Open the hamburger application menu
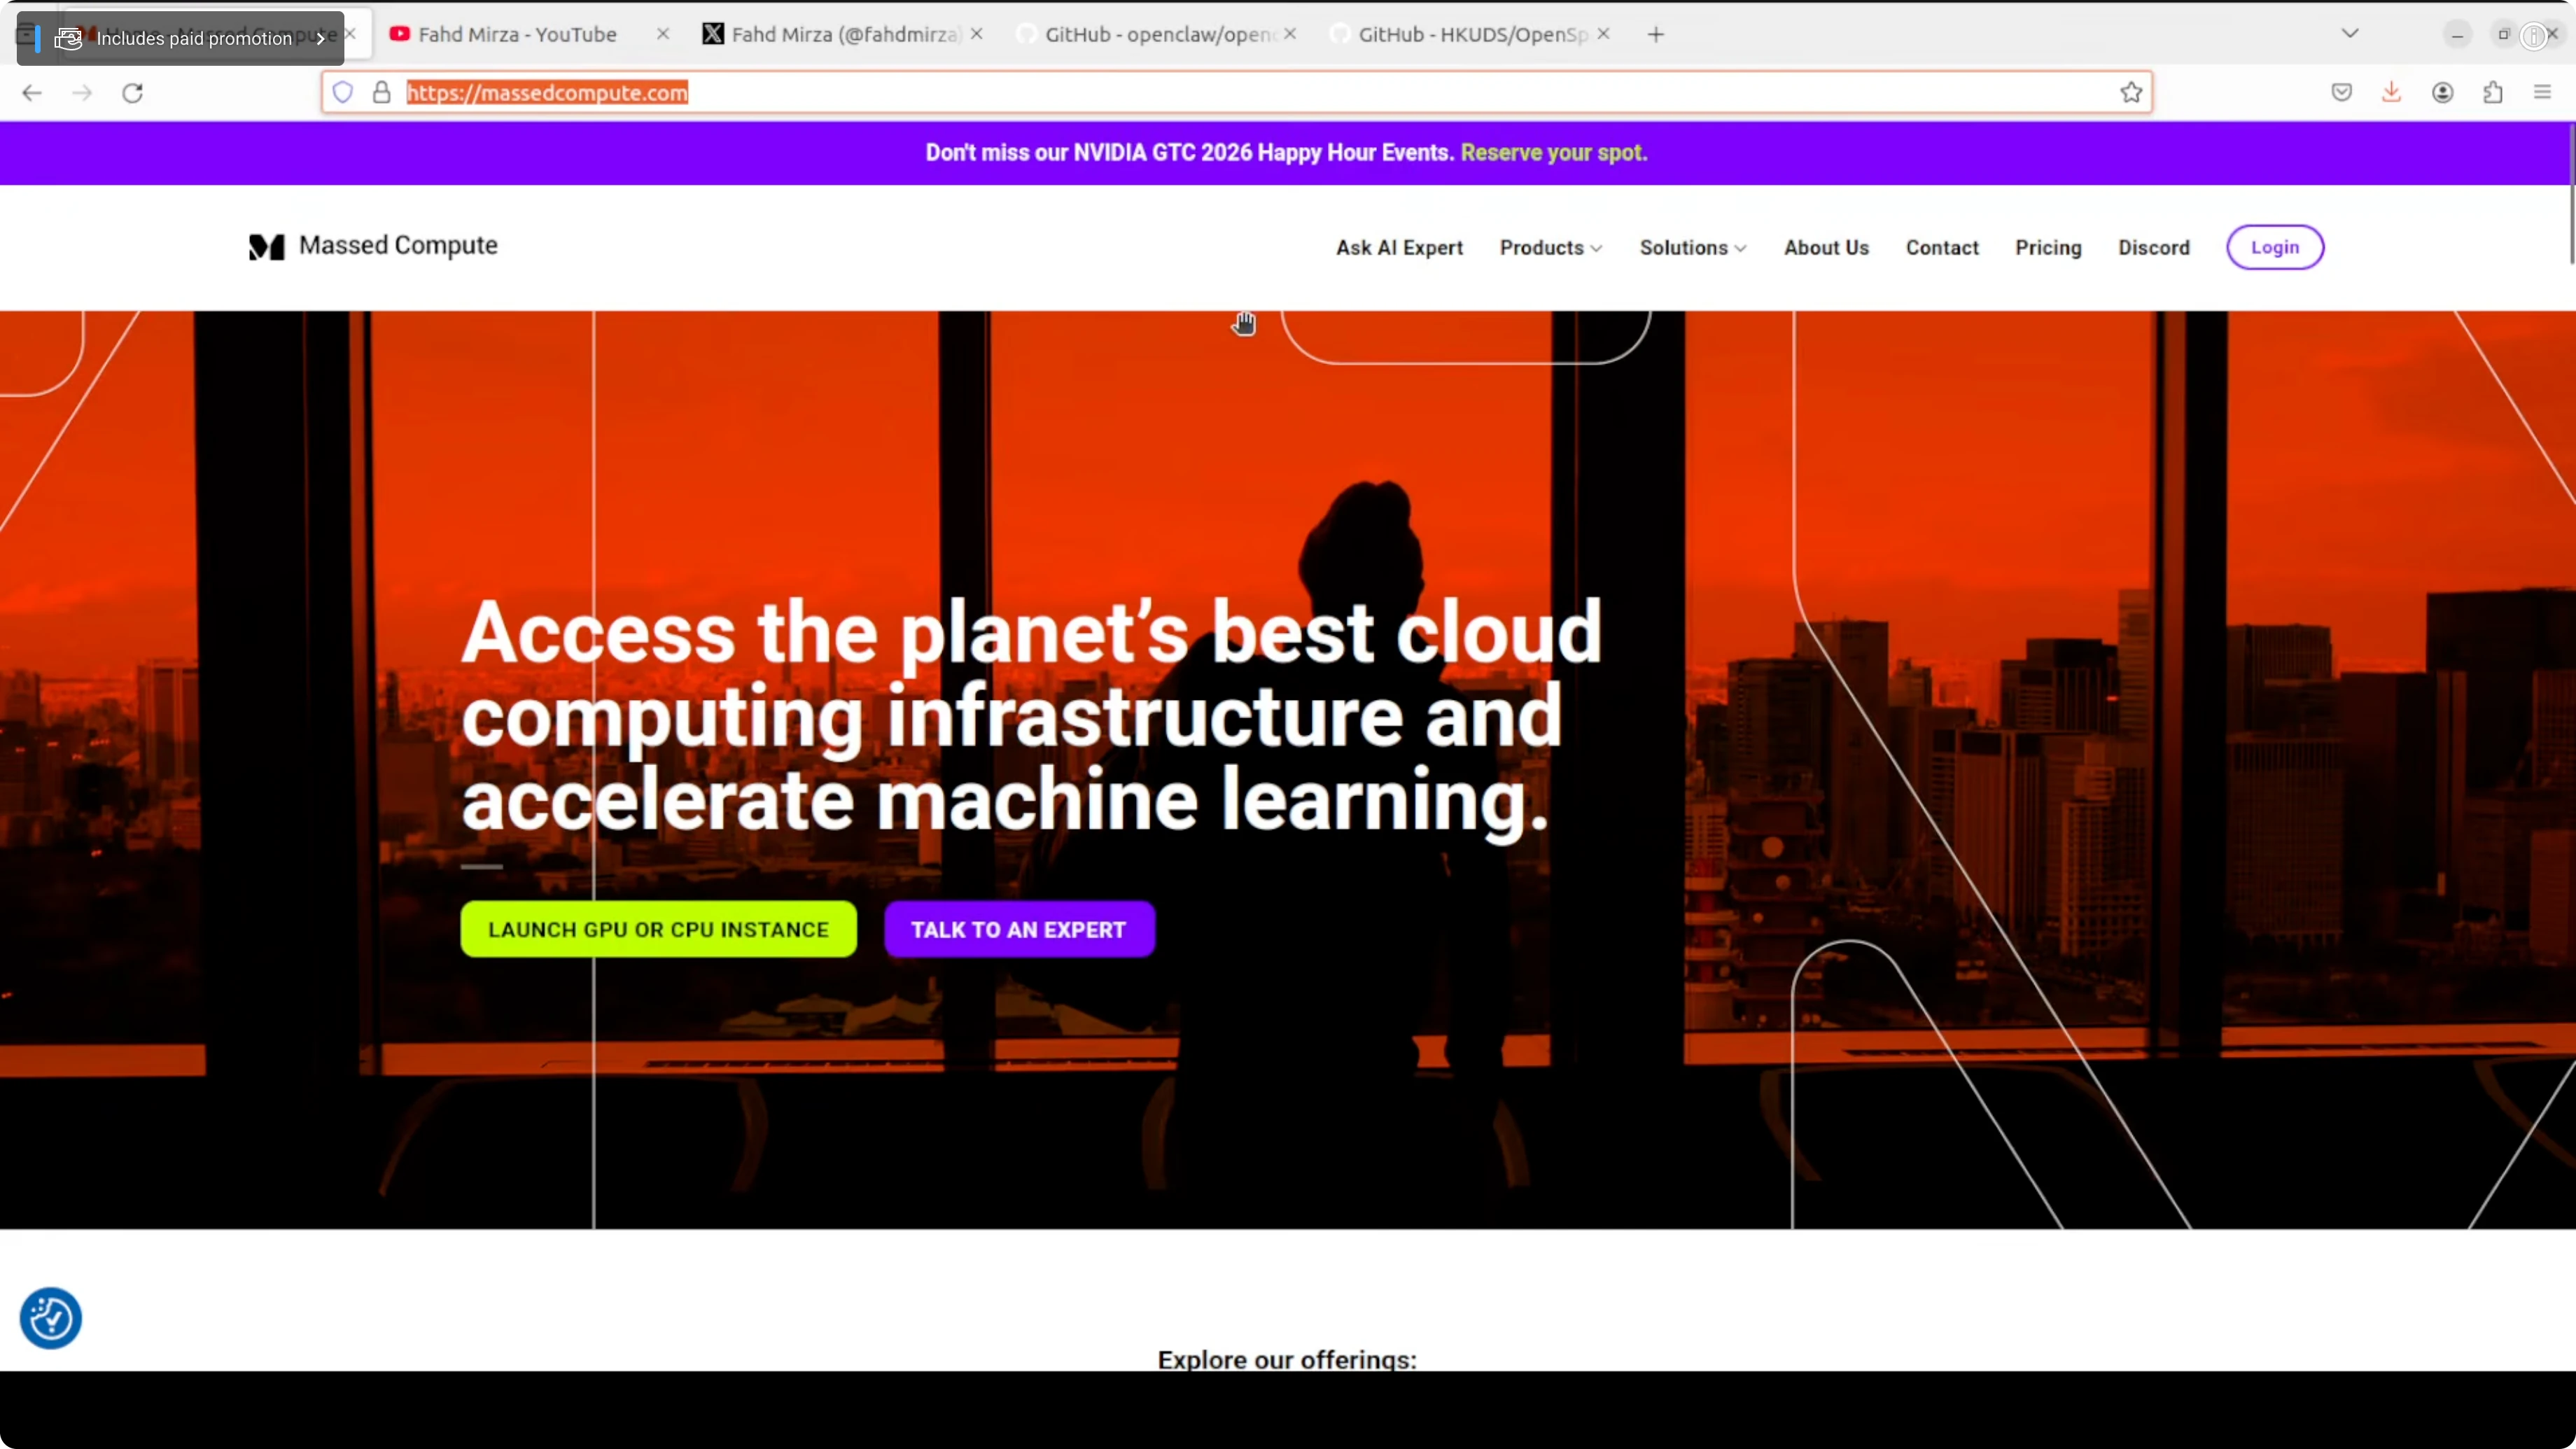 click(x=2542, y=93)
